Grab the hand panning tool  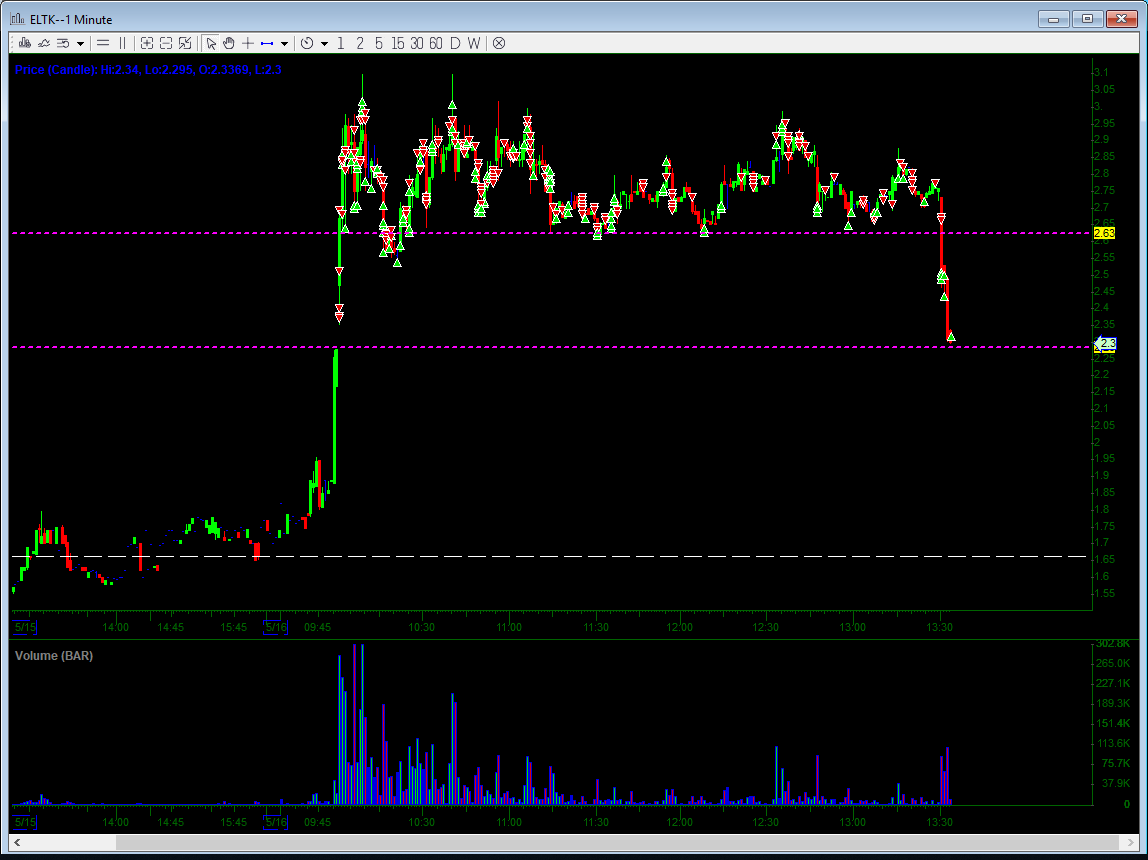tap(229, 43)
